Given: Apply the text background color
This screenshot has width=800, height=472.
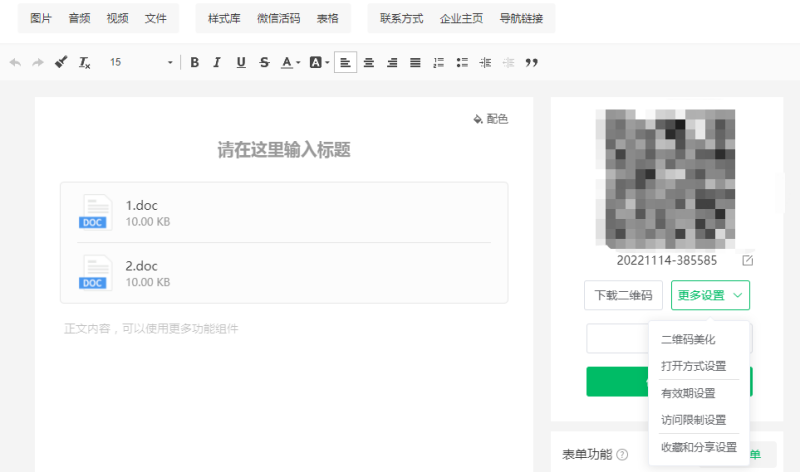Looking at the screenshot, I should tap(315, 62).
